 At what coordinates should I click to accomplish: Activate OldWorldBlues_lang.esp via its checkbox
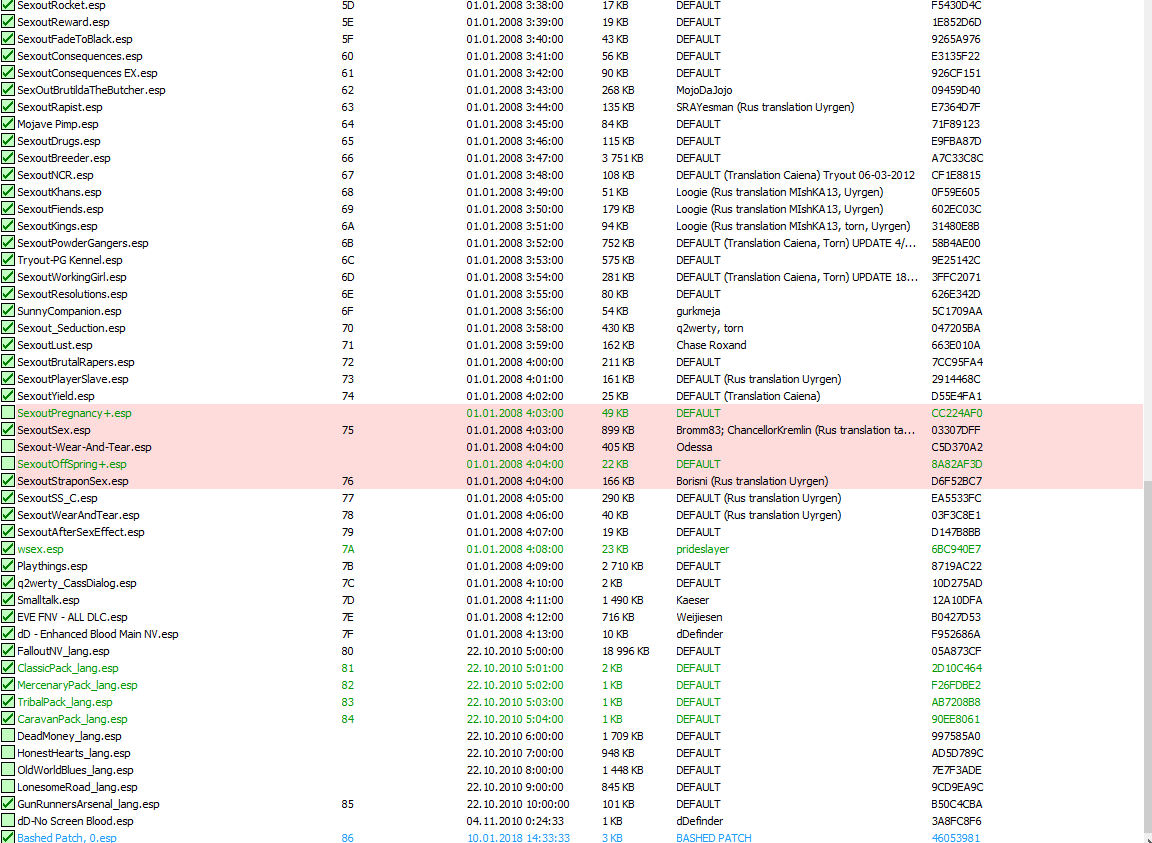coord(8,770)
